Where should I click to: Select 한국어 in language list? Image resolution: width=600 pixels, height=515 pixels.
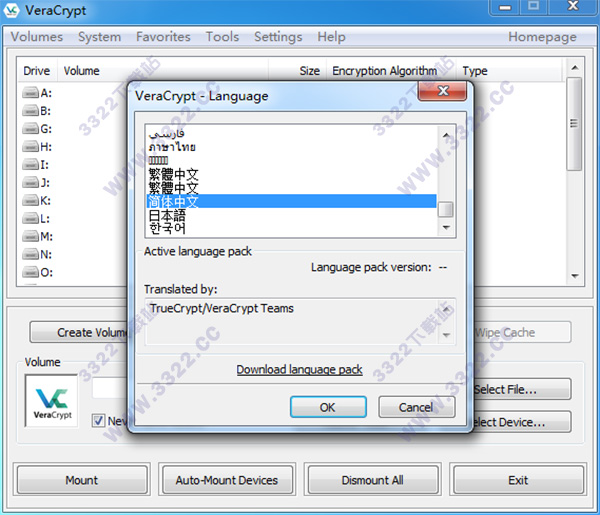(x=291, y=228)
